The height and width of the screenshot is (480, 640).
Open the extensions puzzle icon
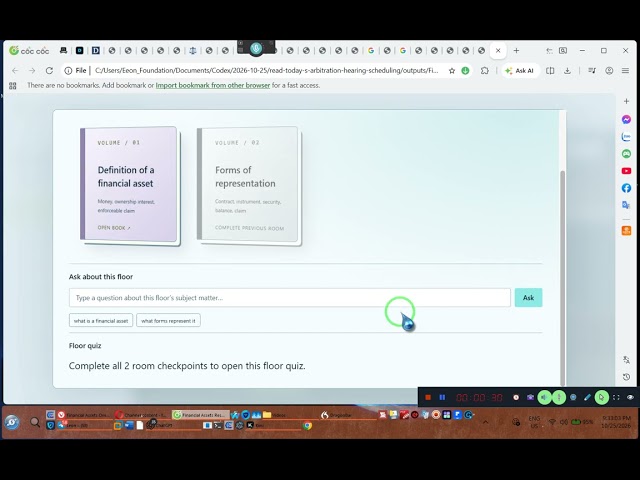[x=484, y=71]
